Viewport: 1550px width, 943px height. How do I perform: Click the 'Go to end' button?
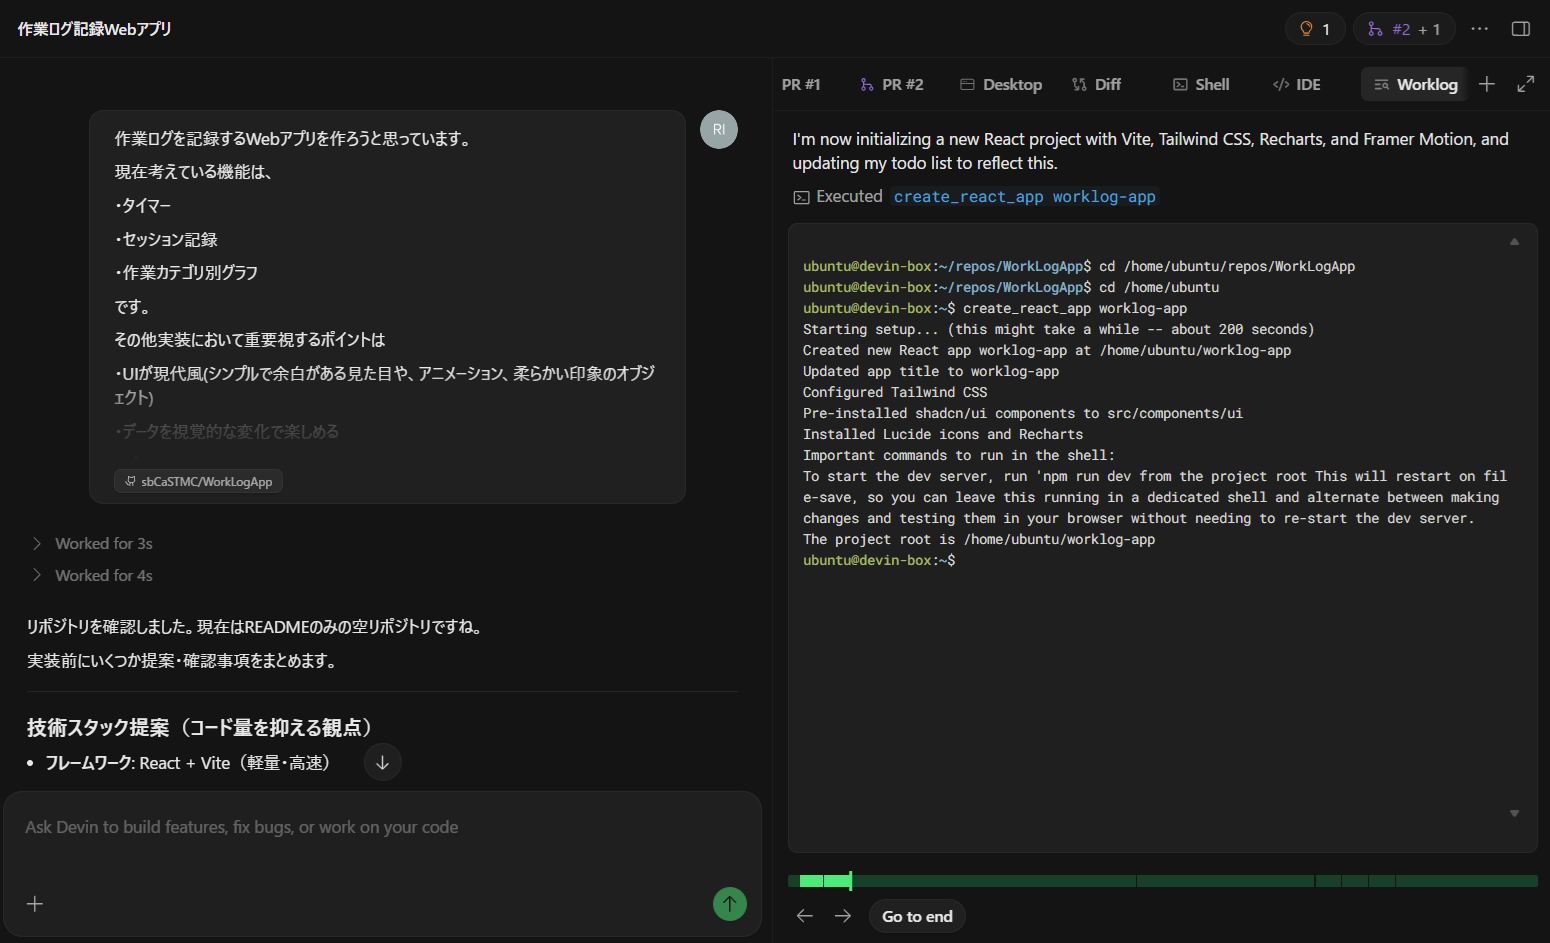pyautogui.click(x=917, y=916)
